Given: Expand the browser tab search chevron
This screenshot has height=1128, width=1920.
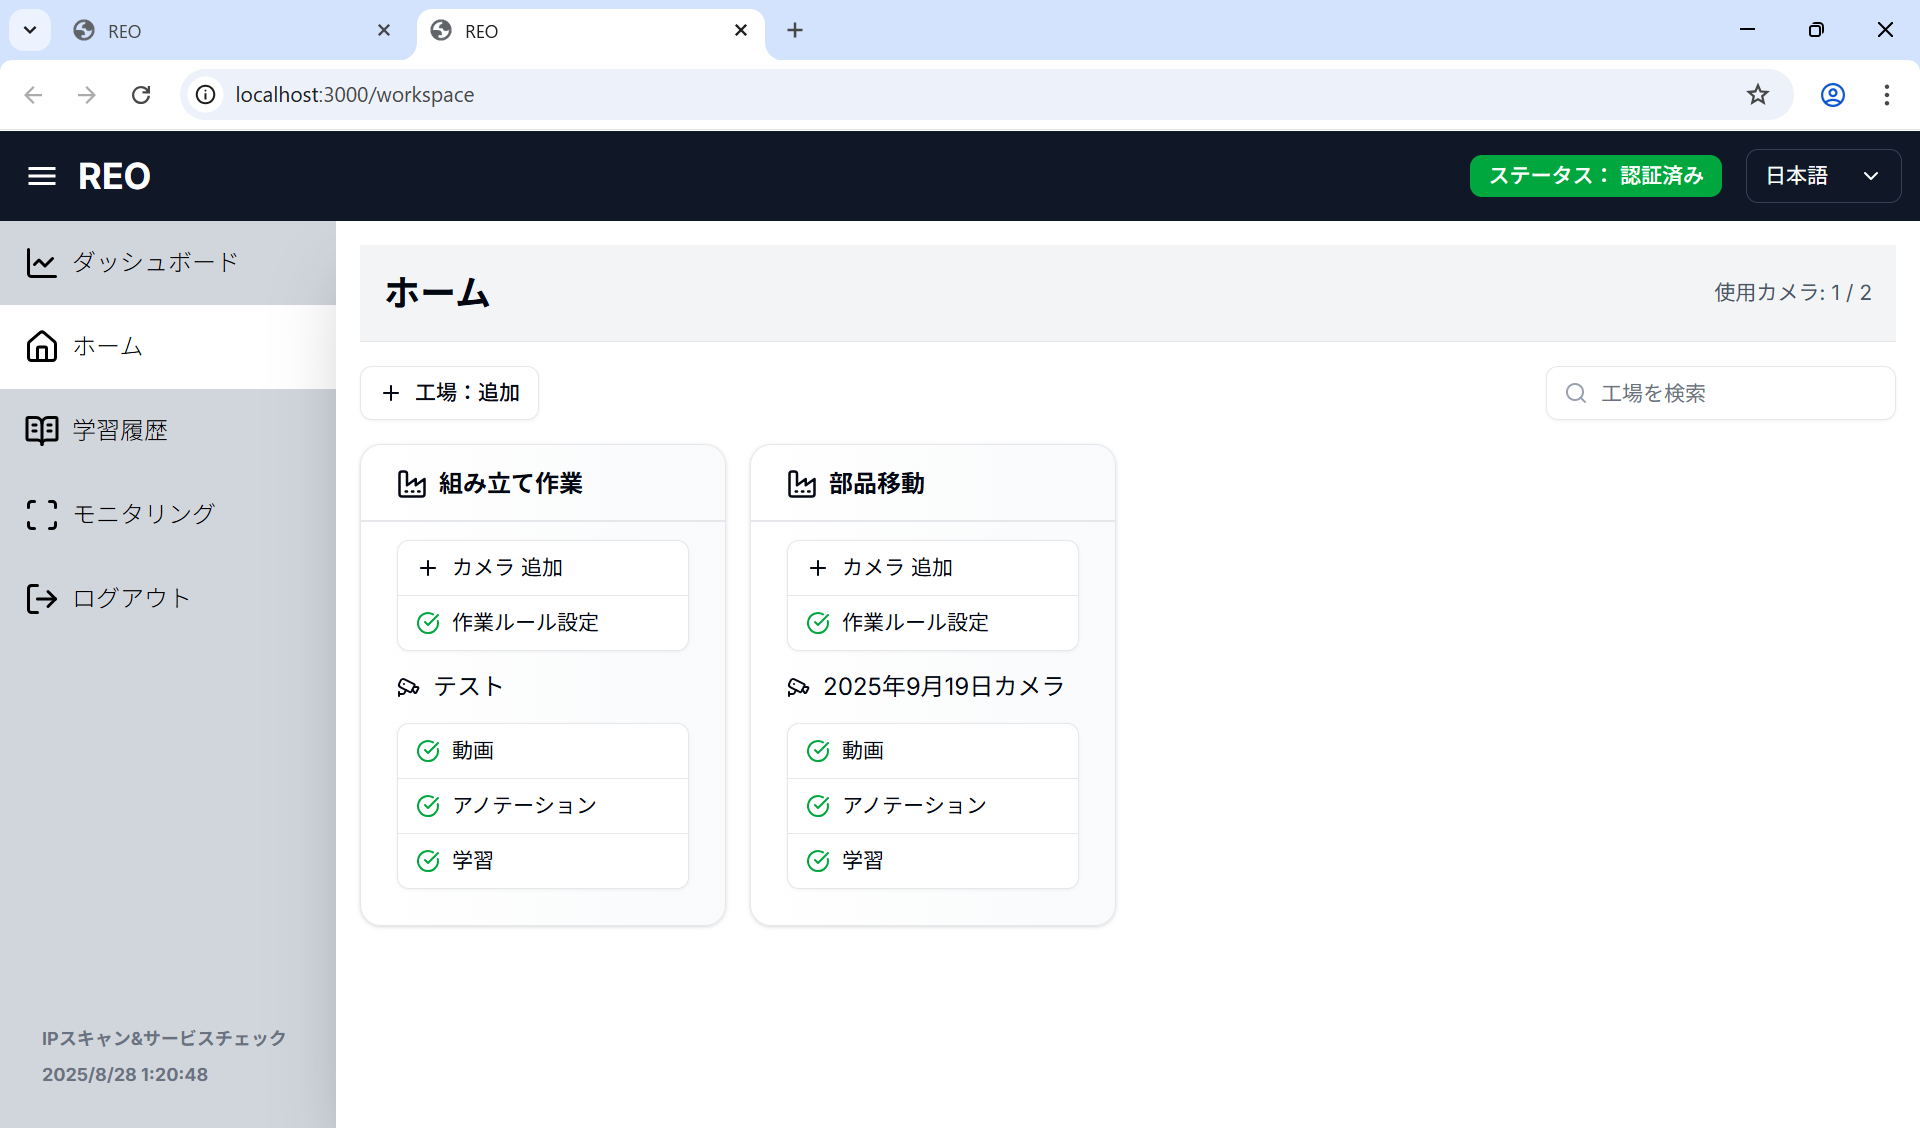Looking at the screenshot, I should (30, 30).
